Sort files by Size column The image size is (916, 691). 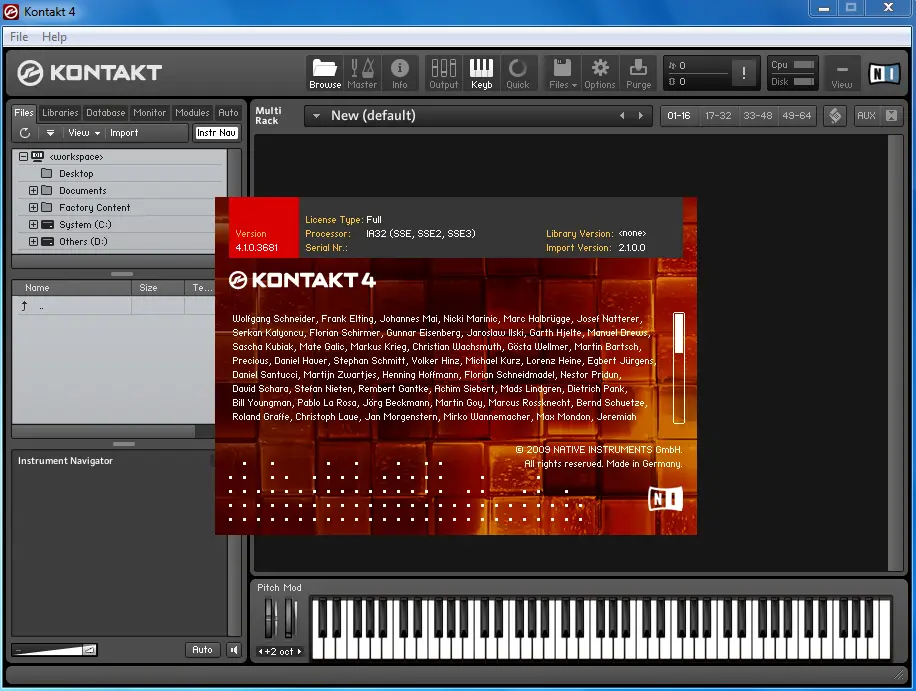click(x=158, y=287)
